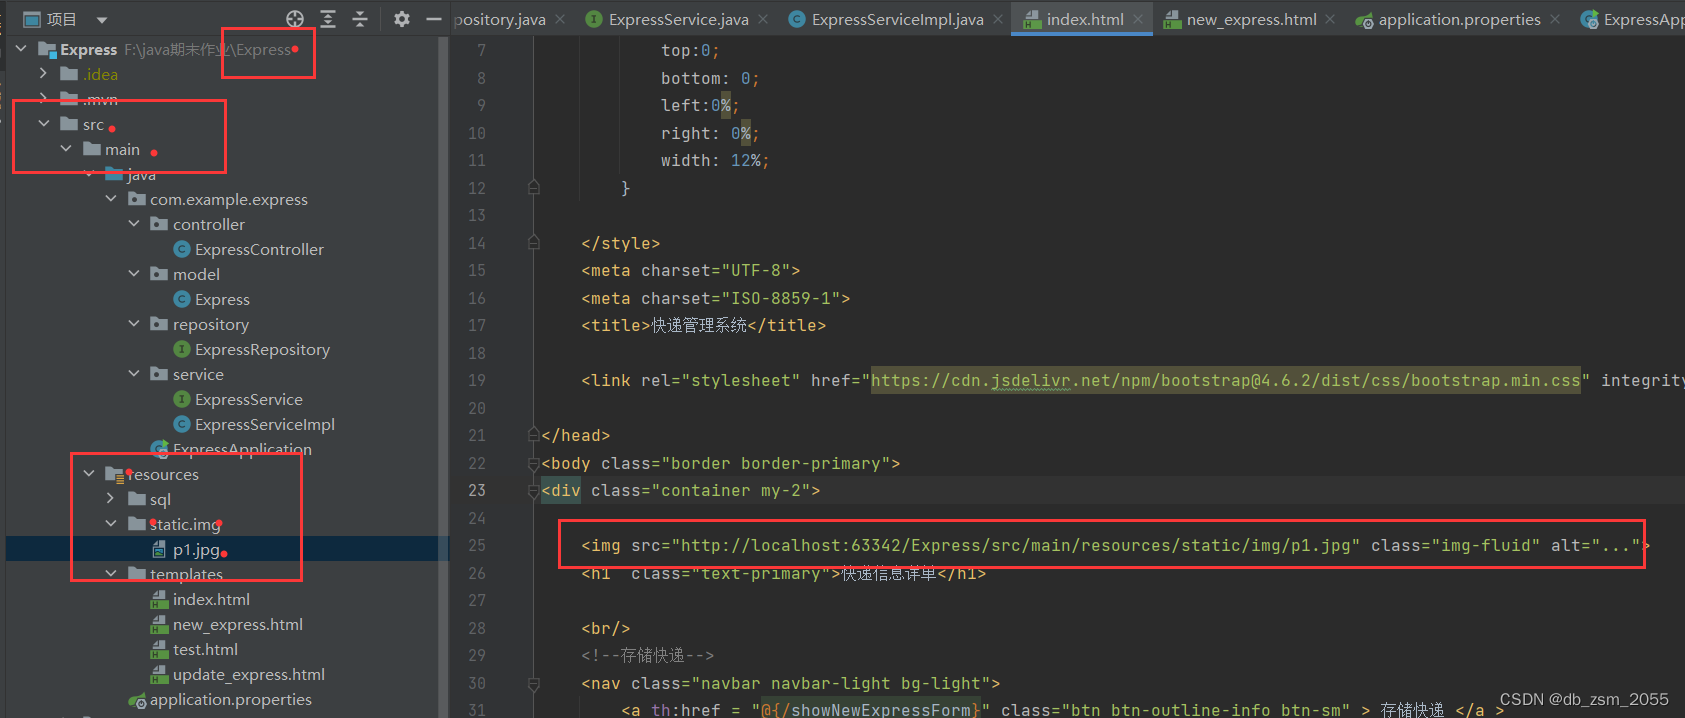Click the meta charset UTF-8 line
This screenshot has height=718, width=1685.
pyautogui.click(x=690, y=270)
